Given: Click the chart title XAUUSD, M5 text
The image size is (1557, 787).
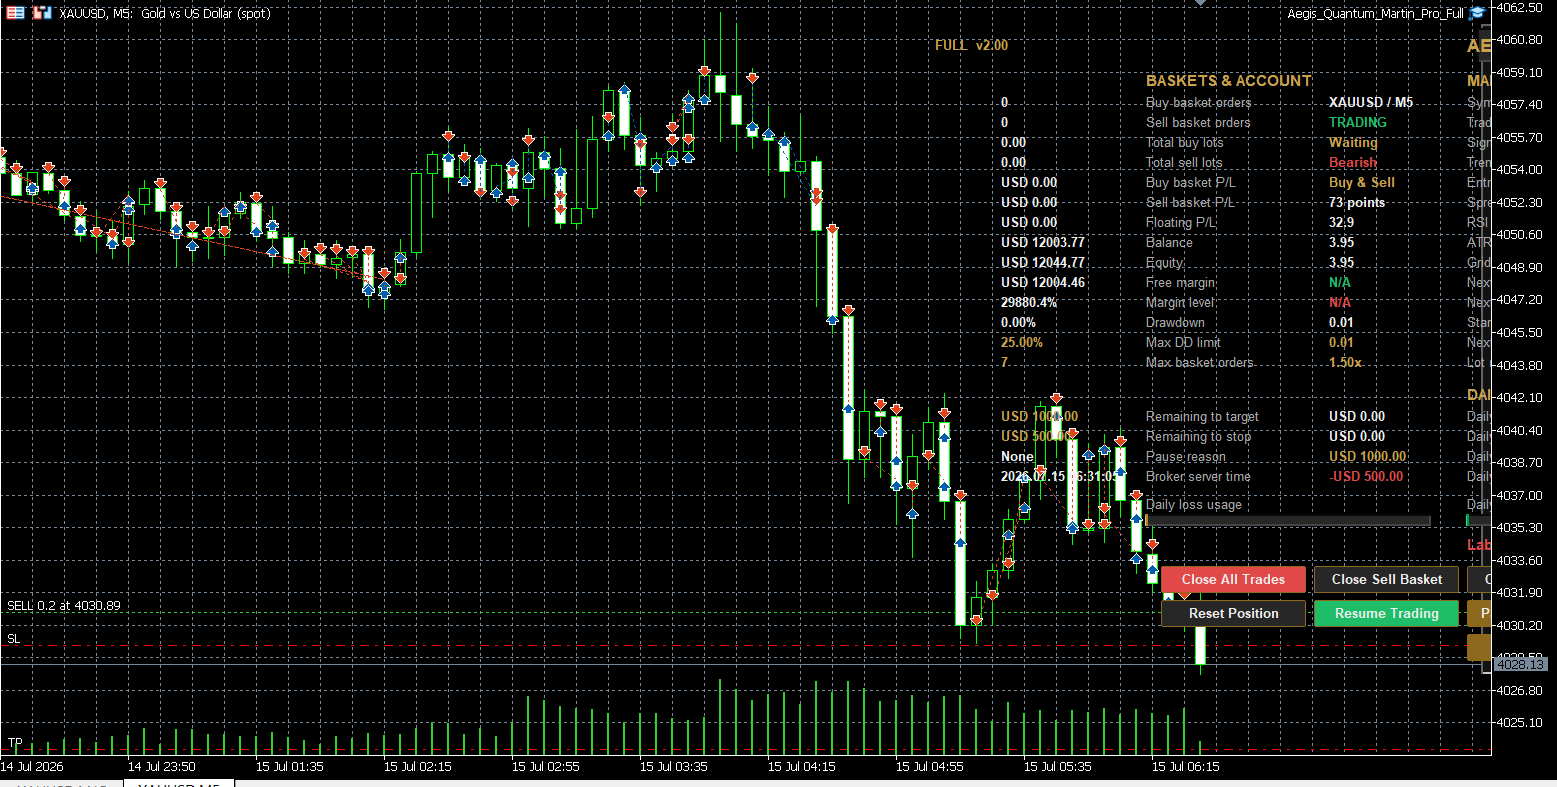Looking at the screenshot, I should point(95,14).
